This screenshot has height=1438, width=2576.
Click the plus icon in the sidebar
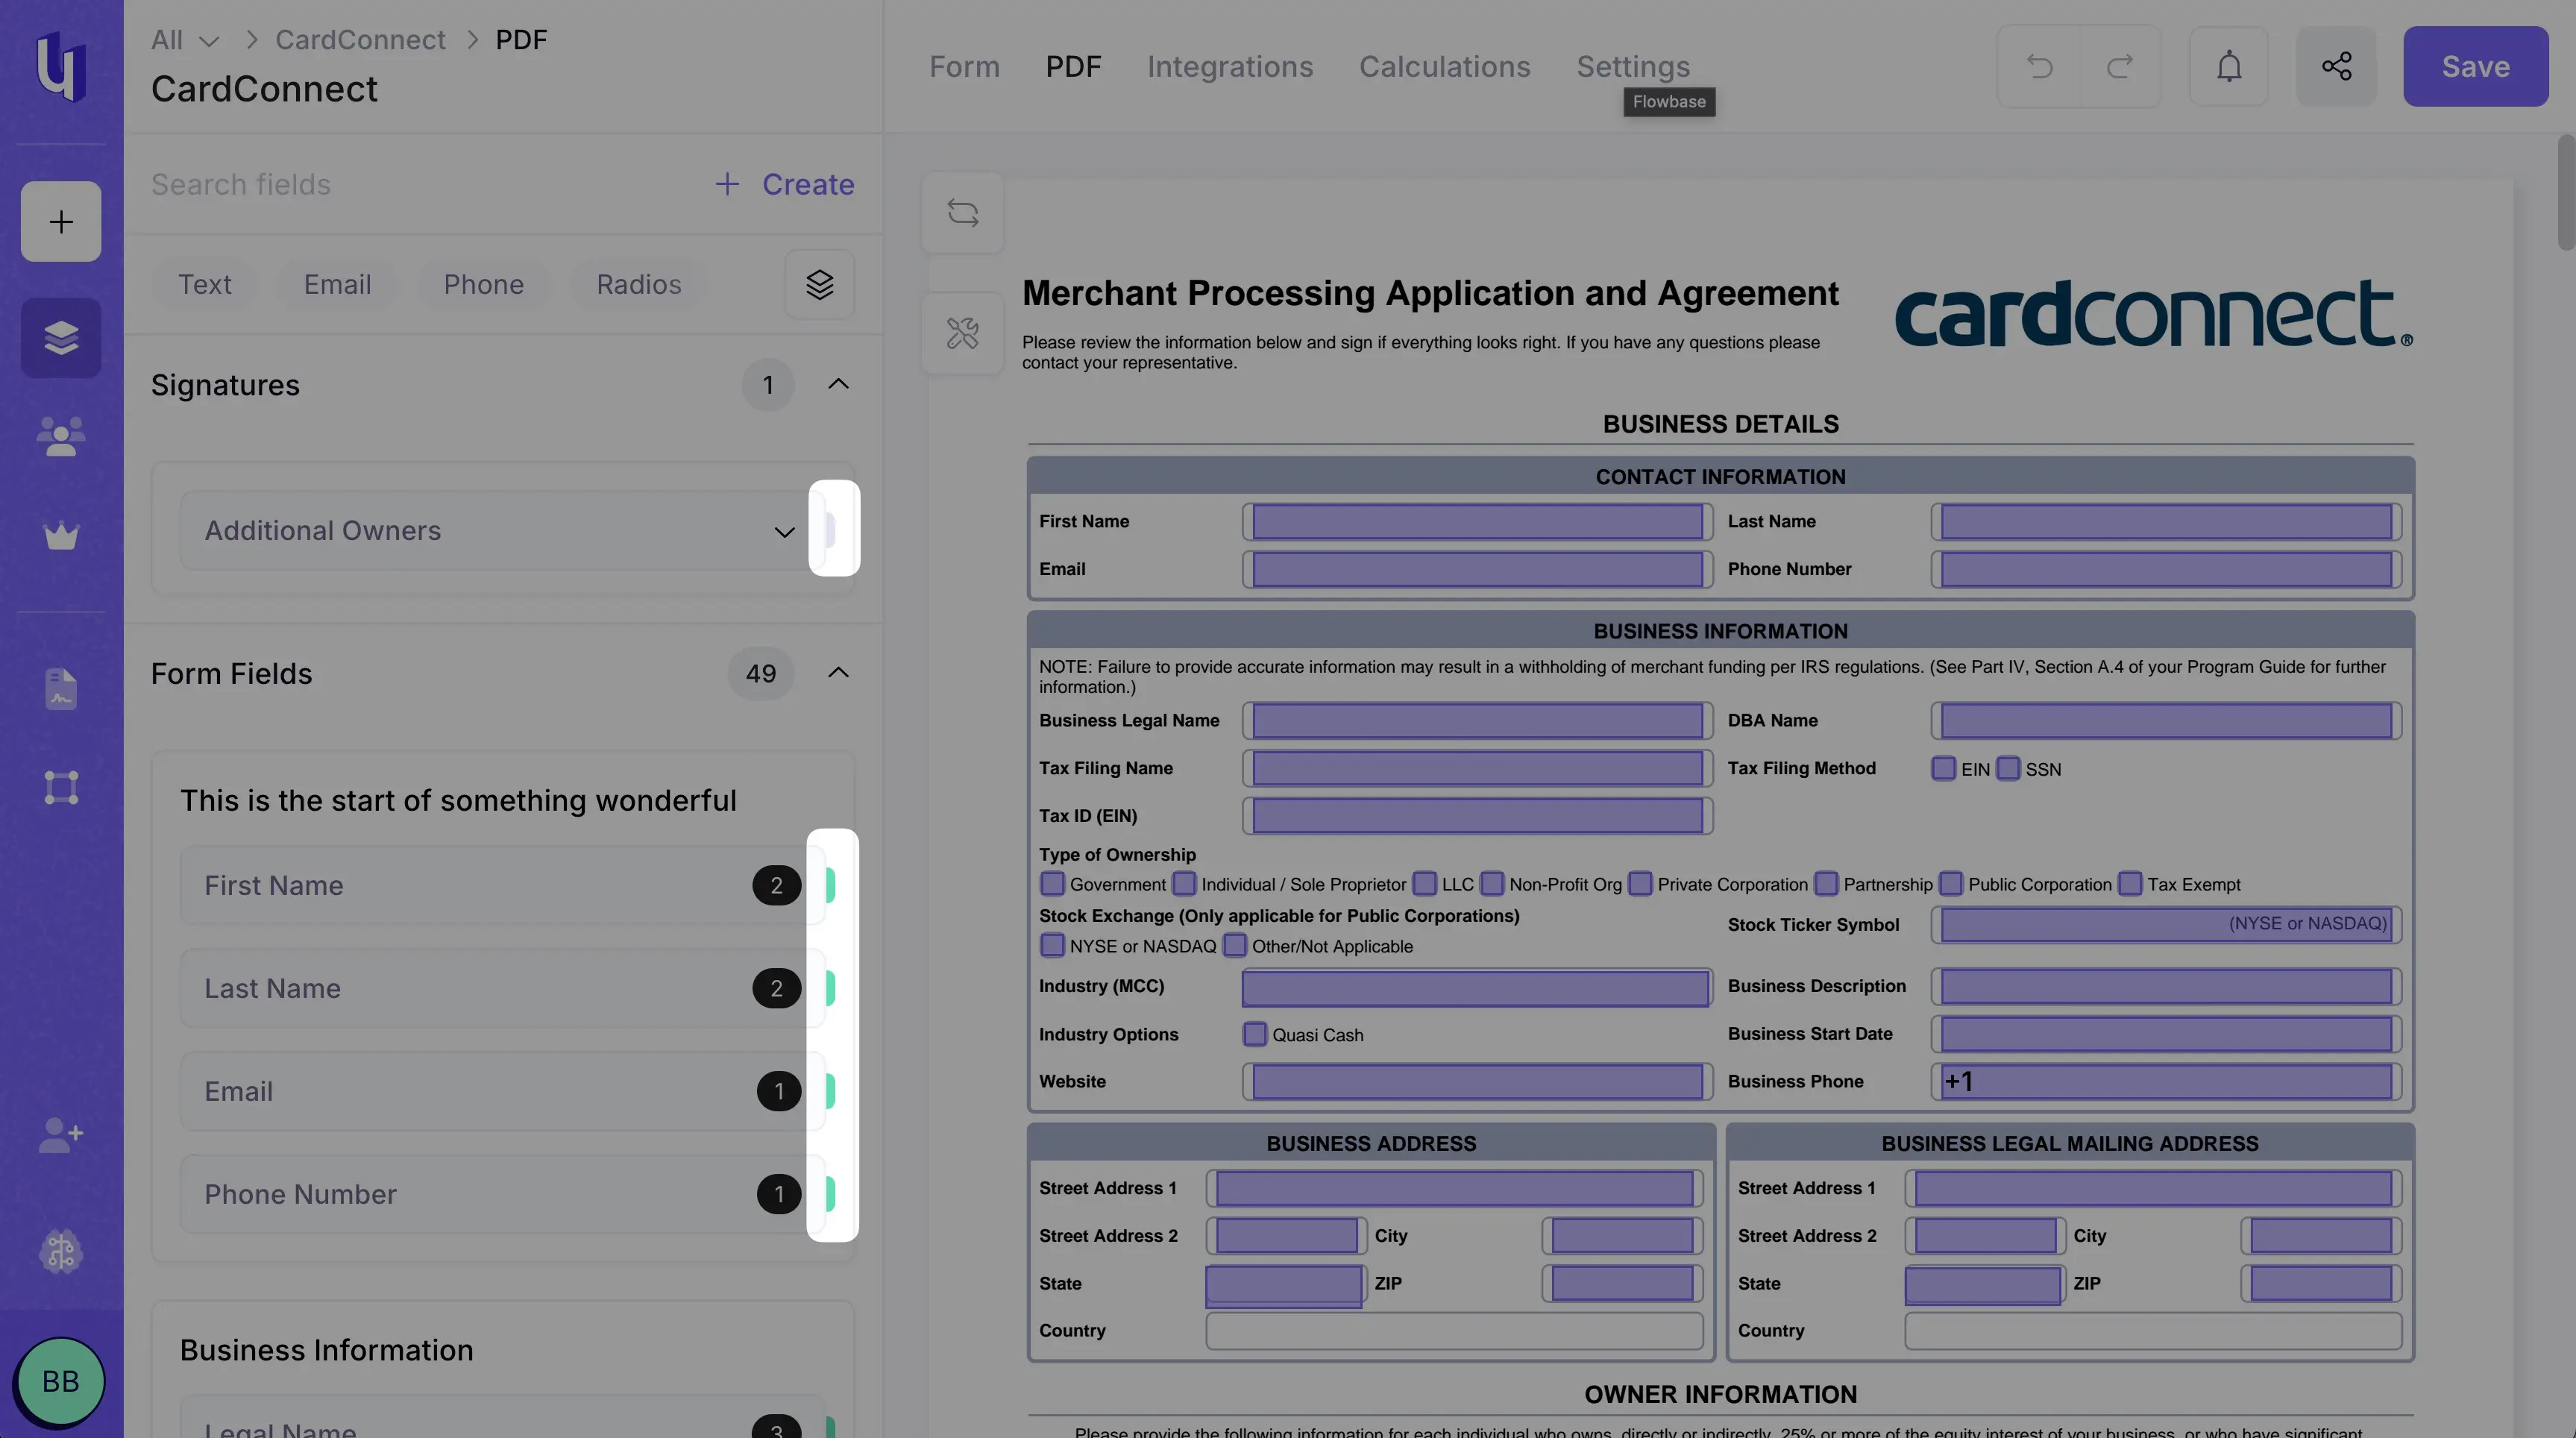[x=61, y=221]
